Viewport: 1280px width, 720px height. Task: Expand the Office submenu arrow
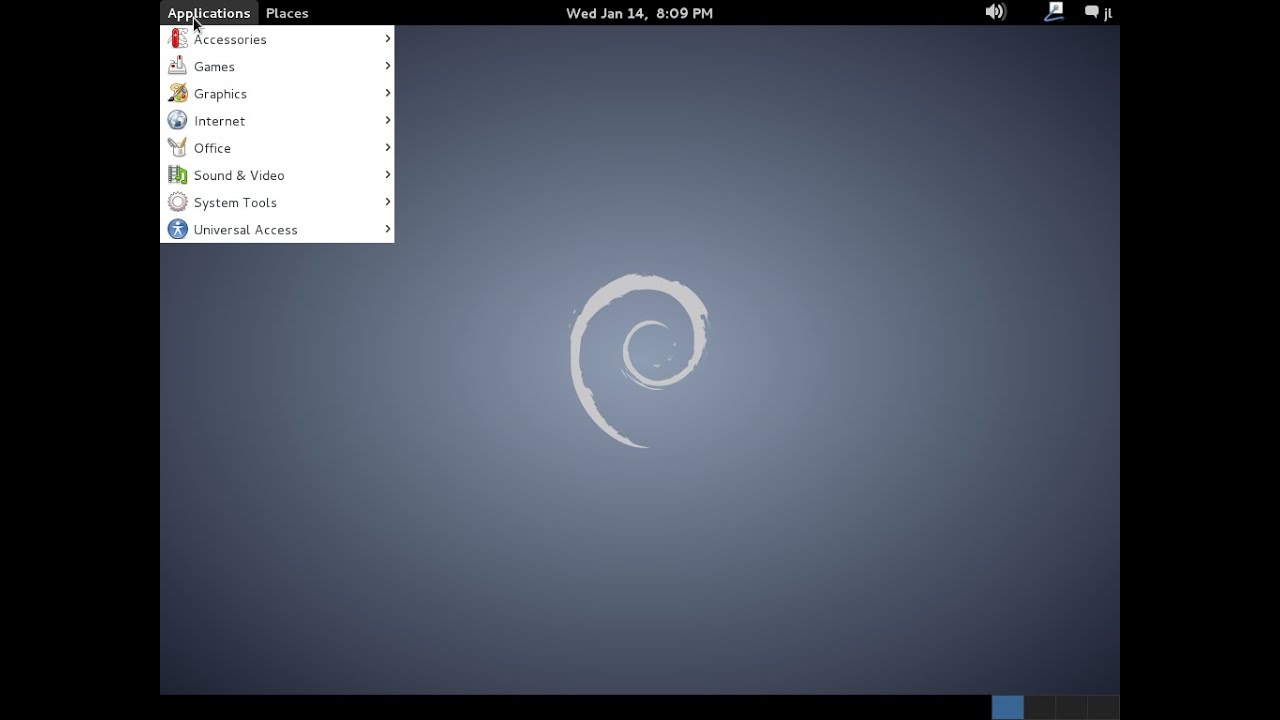387,147
